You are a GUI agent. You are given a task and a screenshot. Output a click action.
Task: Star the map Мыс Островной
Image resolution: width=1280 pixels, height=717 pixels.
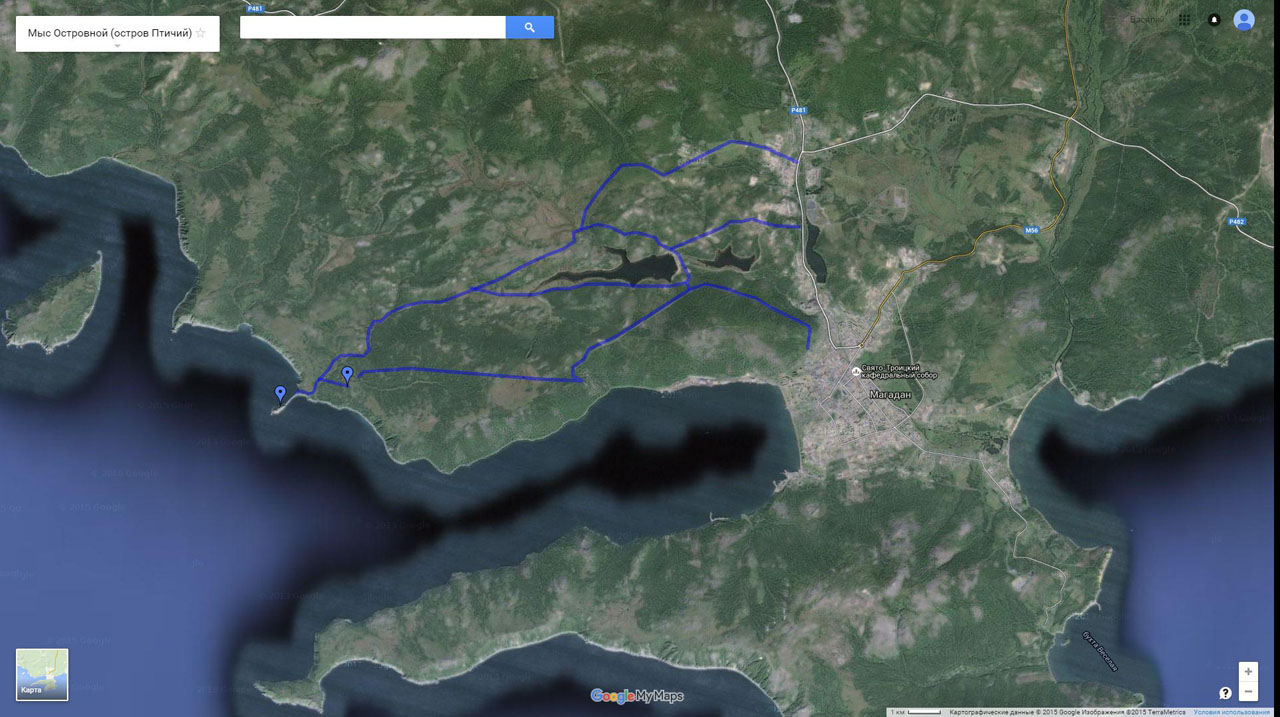click(x=200, y=33)
